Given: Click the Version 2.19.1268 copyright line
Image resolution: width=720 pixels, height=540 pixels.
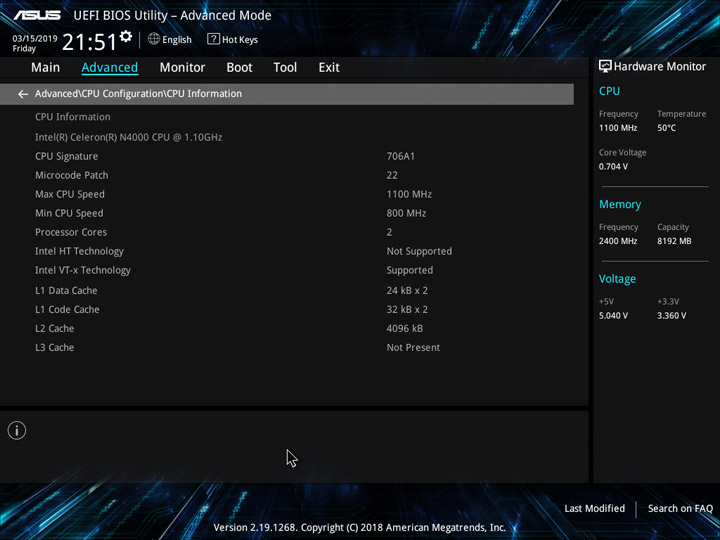Looking at the screenshot, I should click(360, 527).
